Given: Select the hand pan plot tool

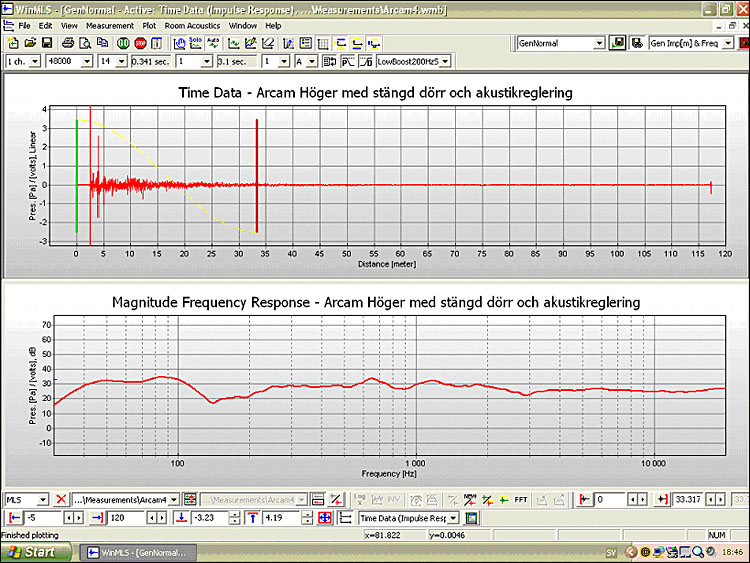Looking at the screenshot, I should point(179,44).
